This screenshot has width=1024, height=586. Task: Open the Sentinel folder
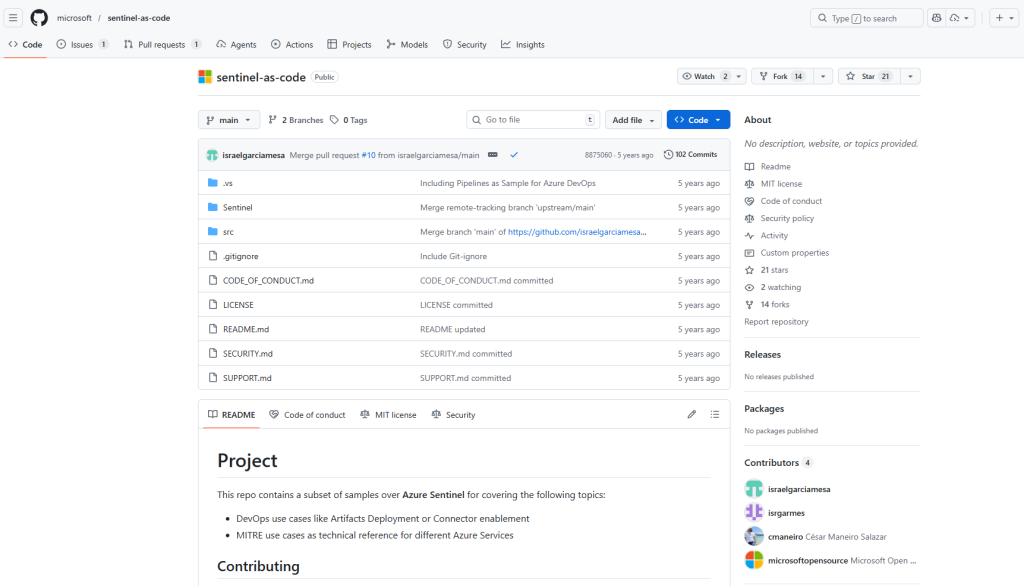point(237,208)
